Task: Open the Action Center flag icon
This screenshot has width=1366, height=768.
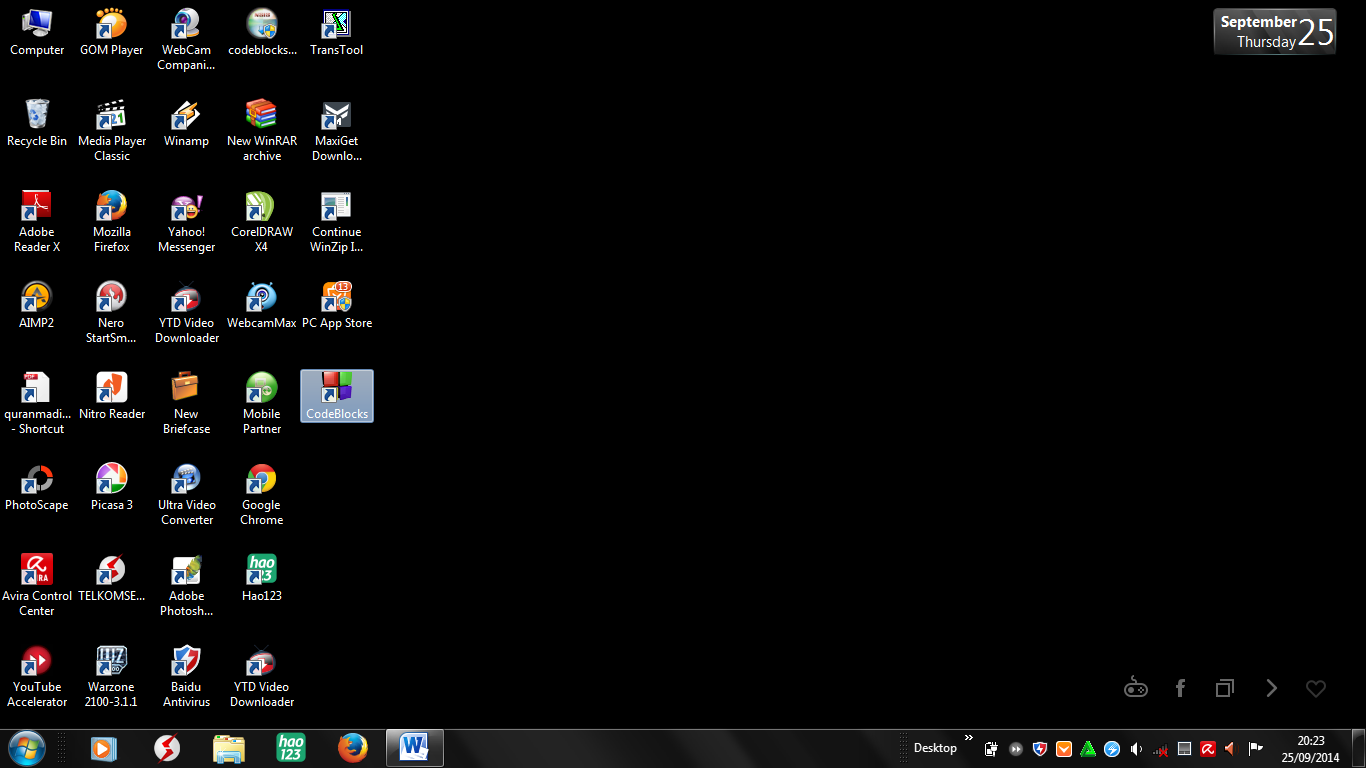Action: coord(1256,748)
